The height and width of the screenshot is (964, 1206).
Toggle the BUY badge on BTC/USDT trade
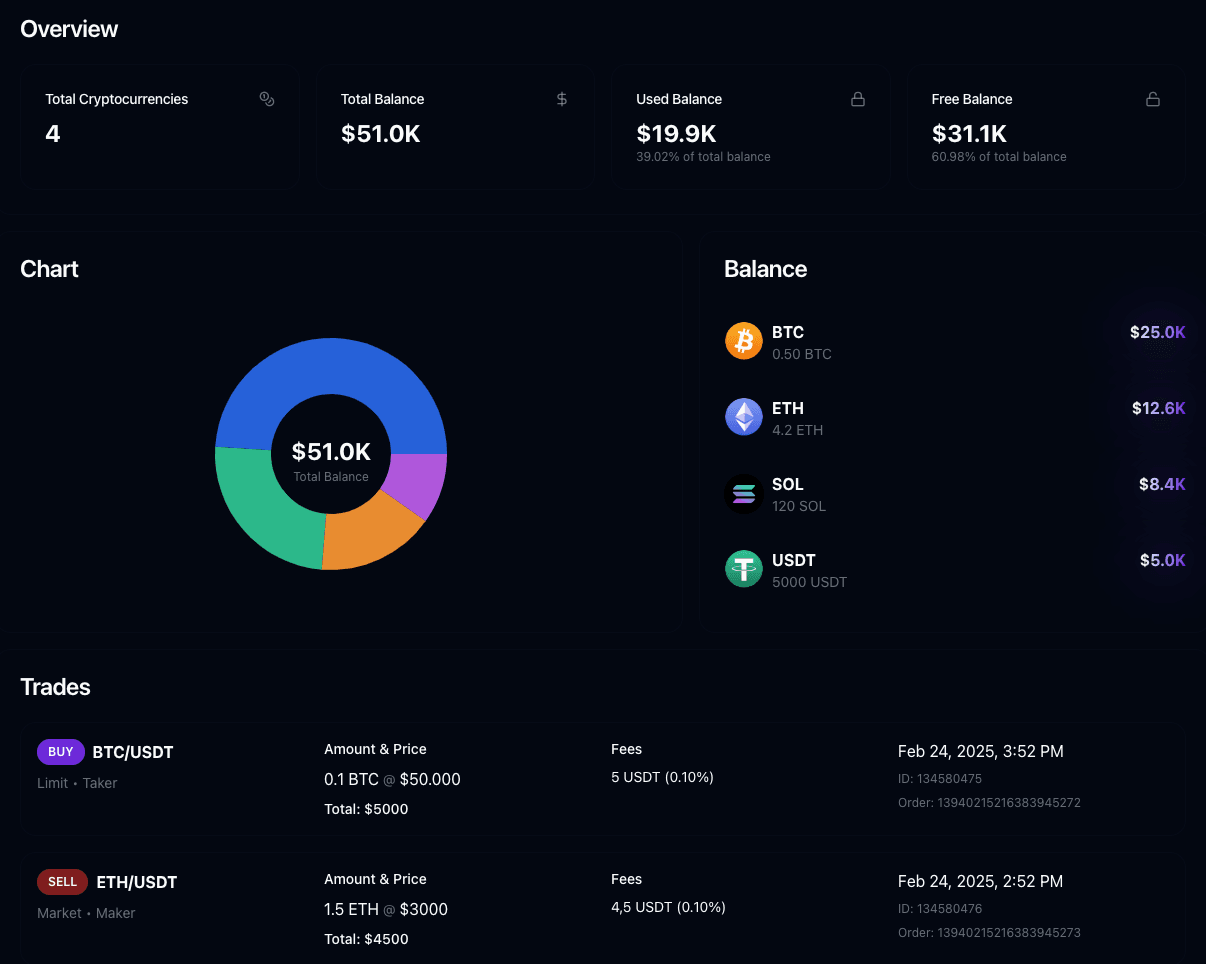tap(61, 751)
